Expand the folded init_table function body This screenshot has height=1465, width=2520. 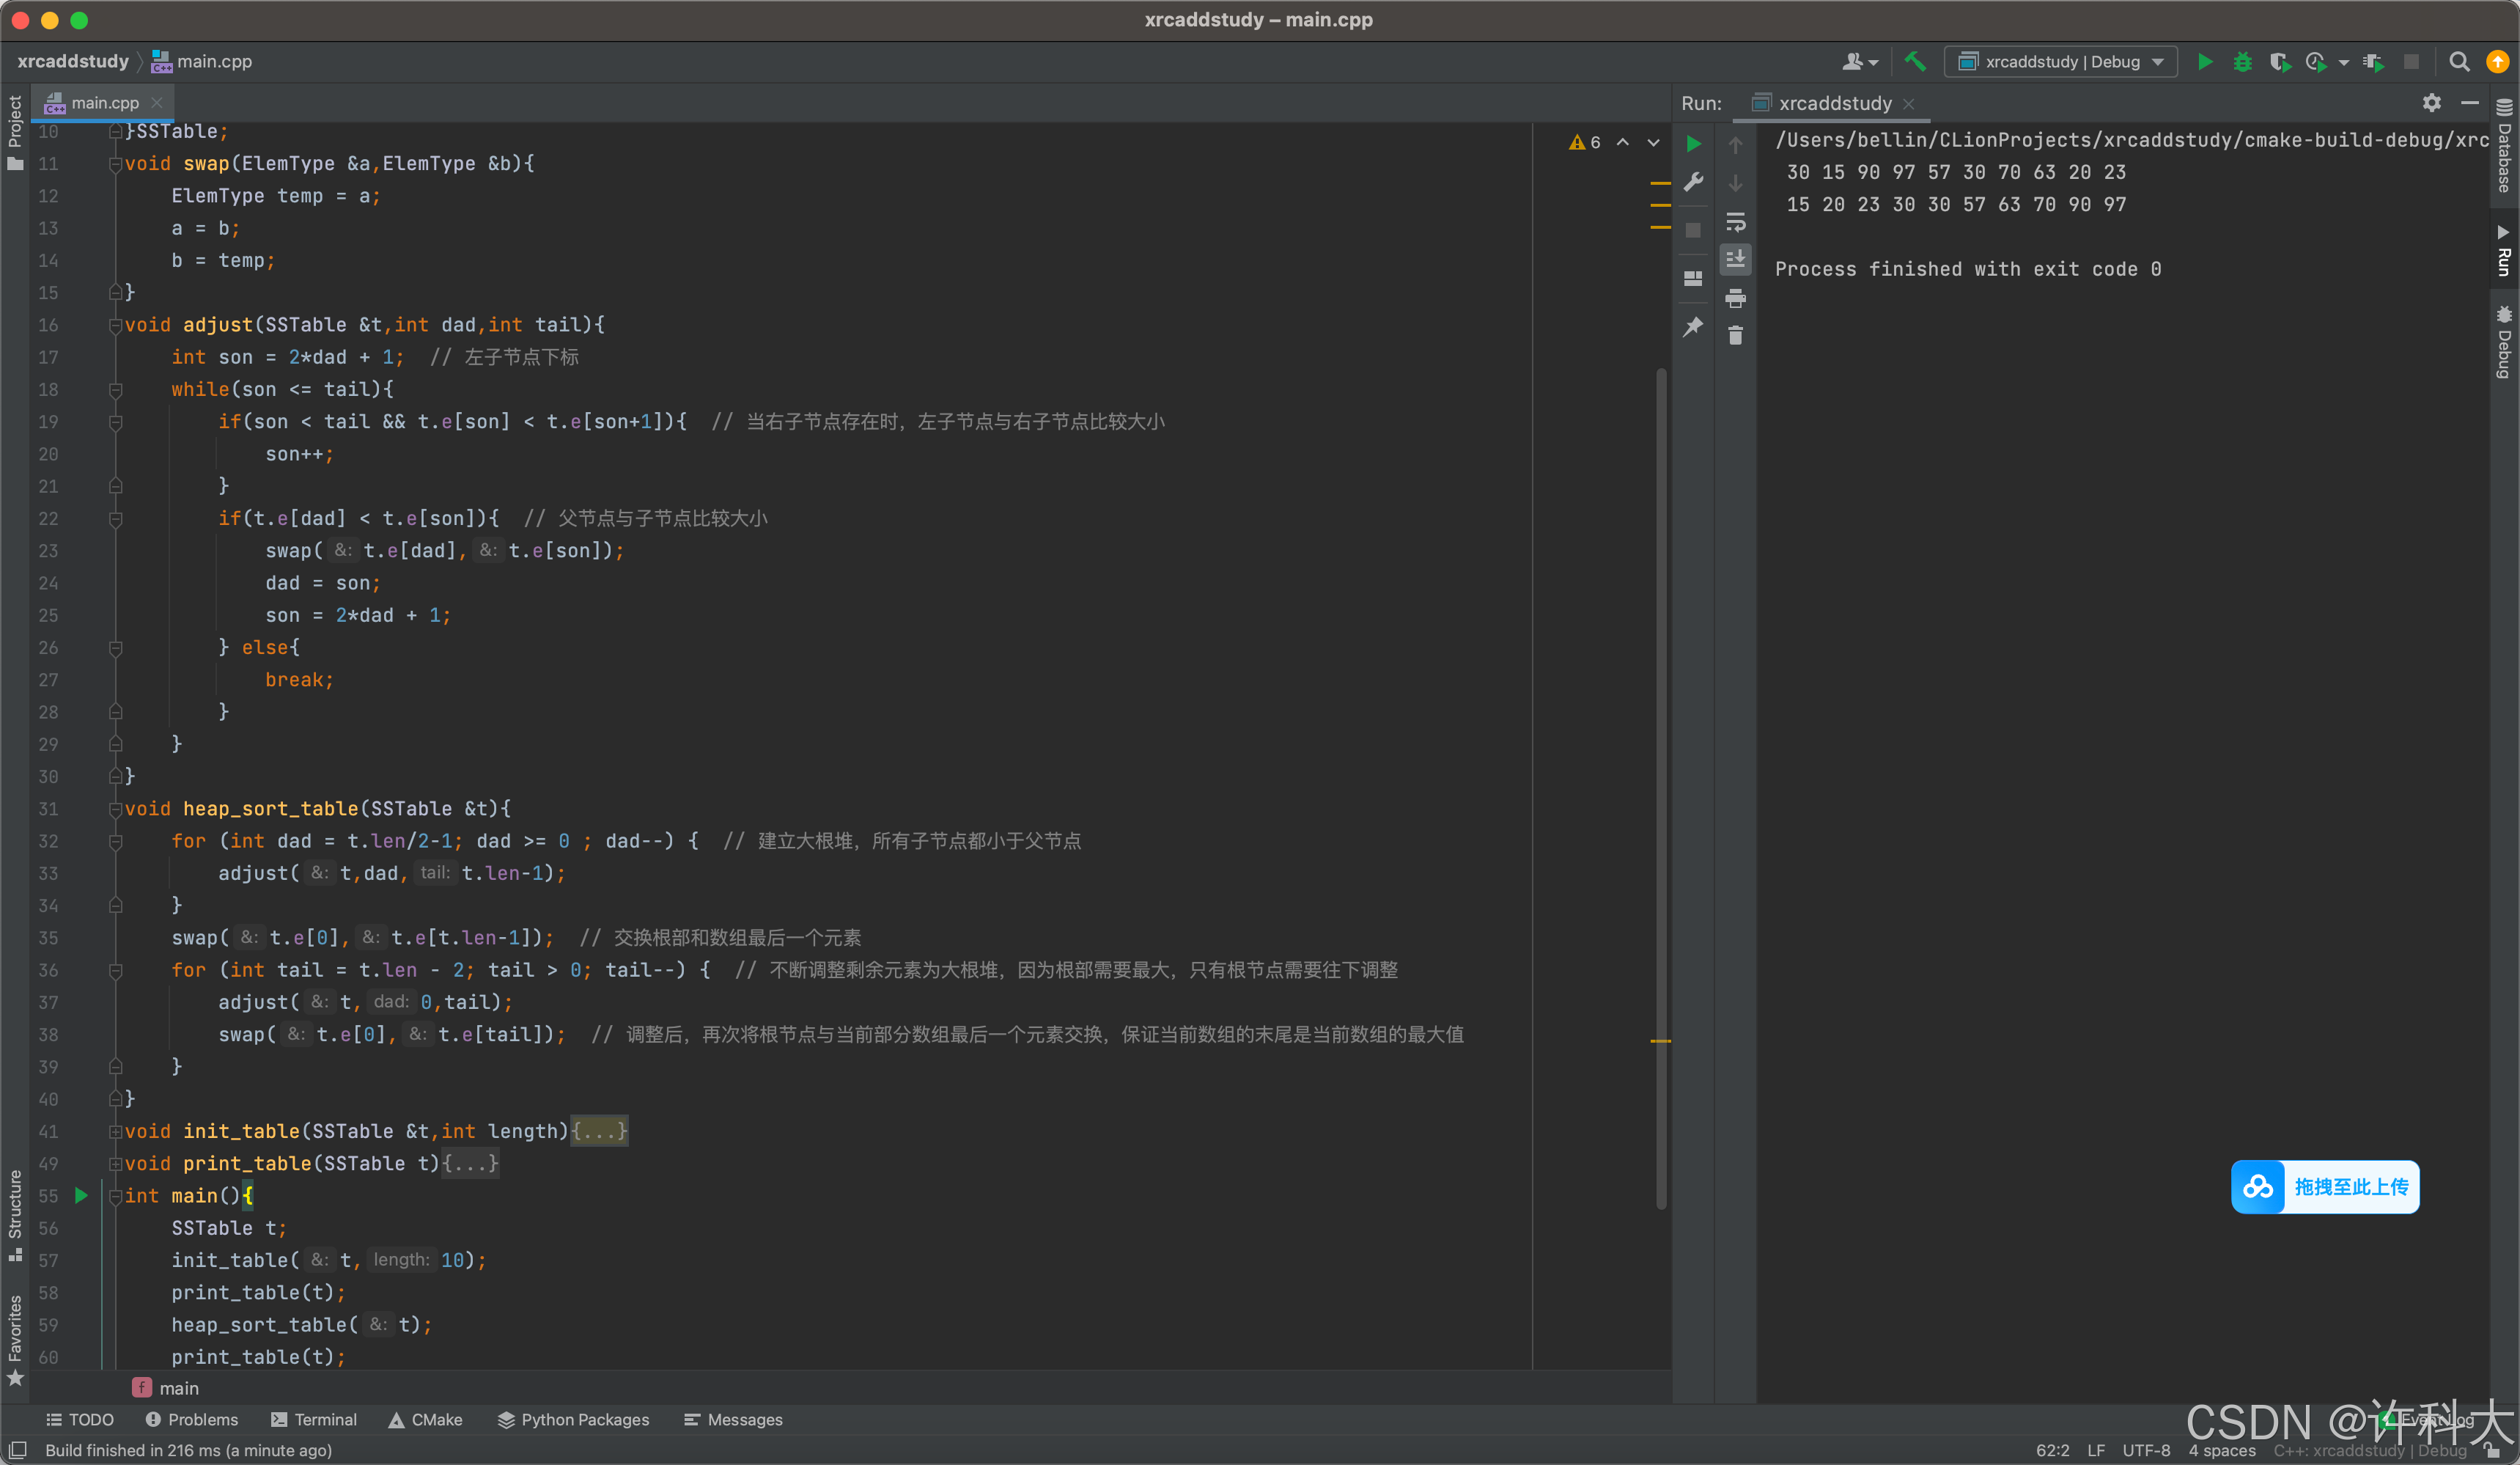click(x=598, y=1131)
